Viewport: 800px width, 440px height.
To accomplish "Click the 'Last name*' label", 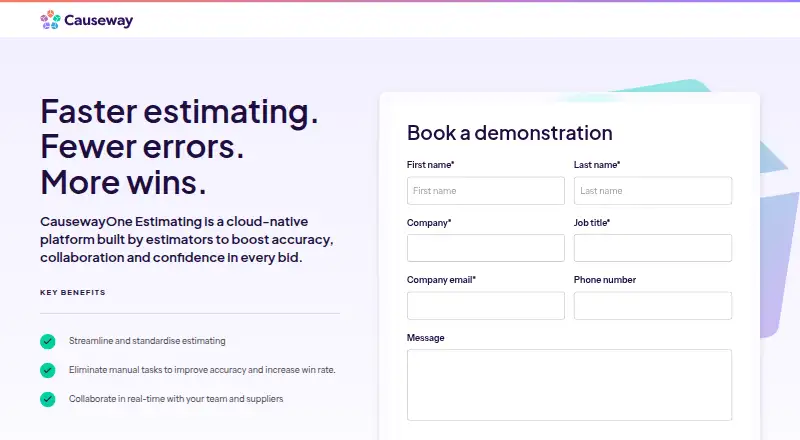I will 597,165.
